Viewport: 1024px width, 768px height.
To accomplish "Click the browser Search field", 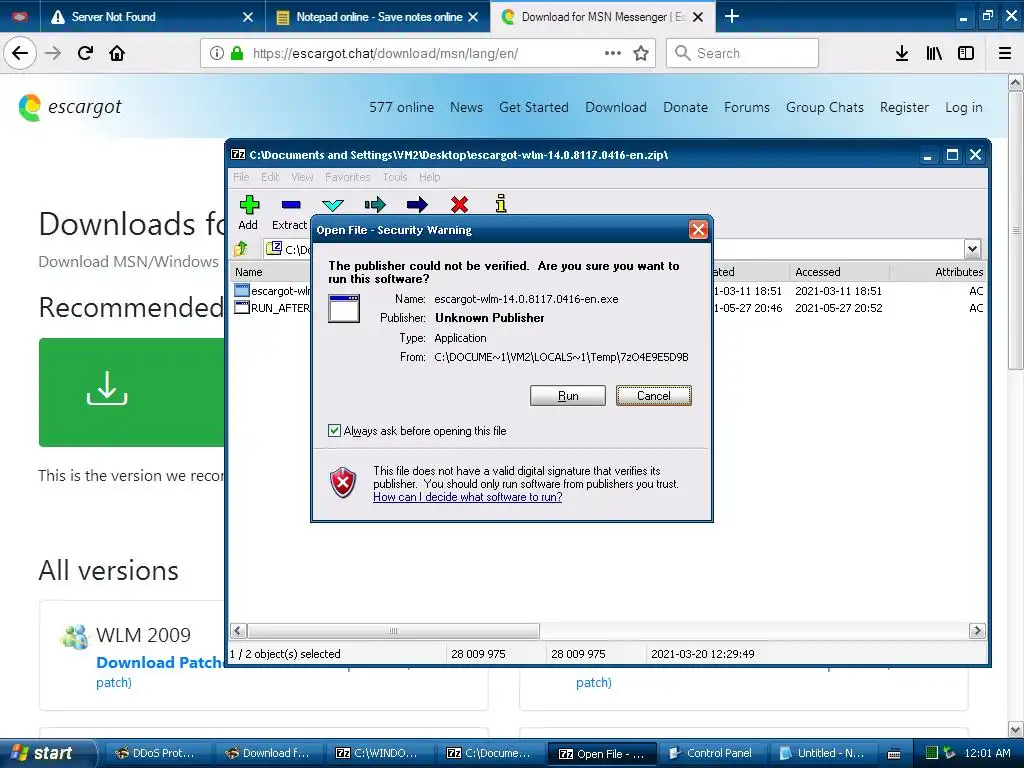I will pyautogui.click(x=742, y=53).
